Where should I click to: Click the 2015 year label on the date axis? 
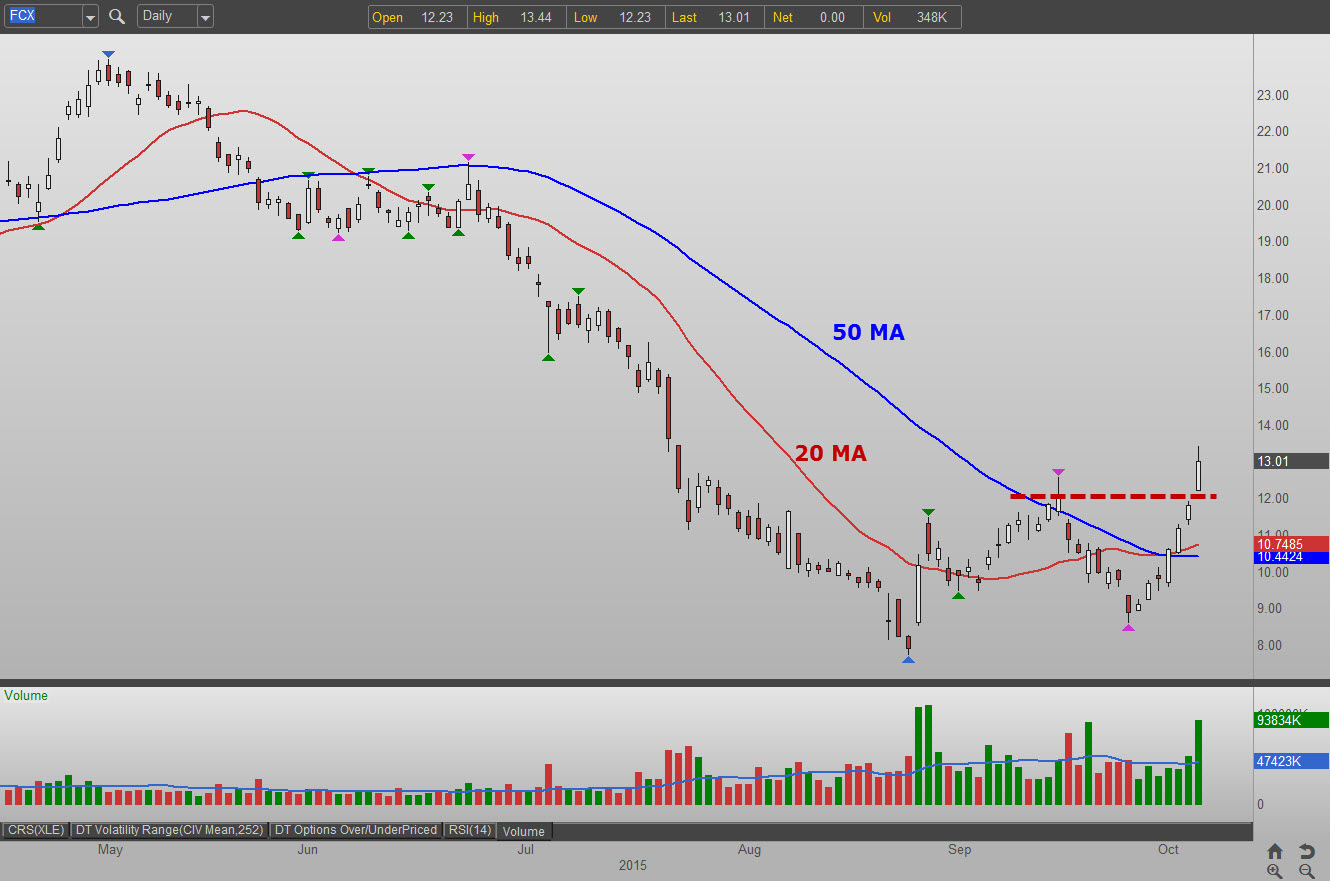pyautogui.click(x=633, y=865)
